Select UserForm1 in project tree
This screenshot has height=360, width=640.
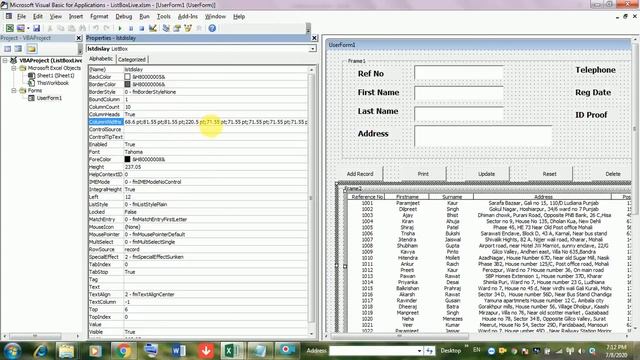click(x=49, y=98)
